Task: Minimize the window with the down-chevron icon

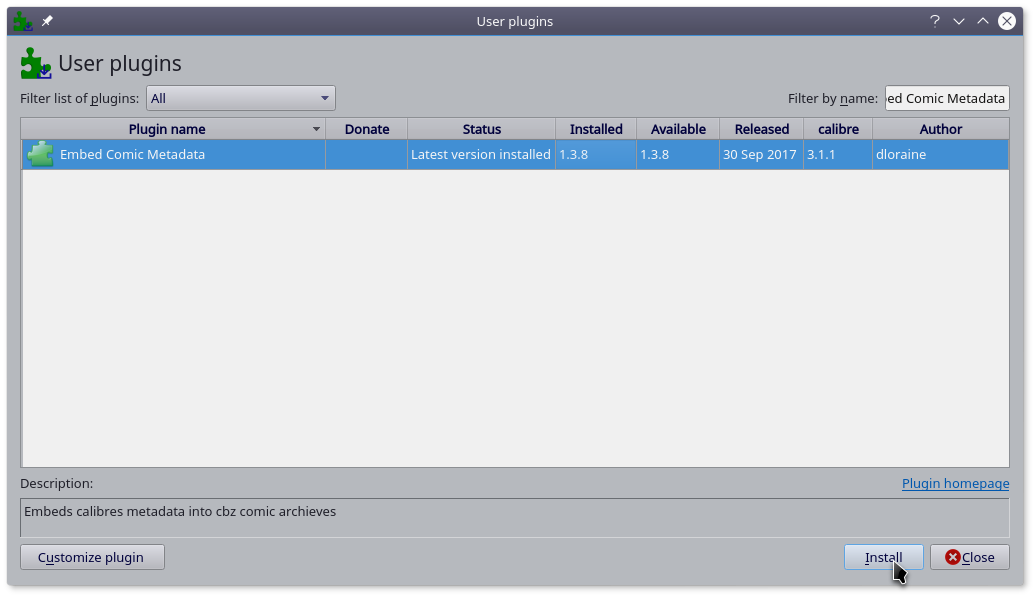Action: coord(959,21)
